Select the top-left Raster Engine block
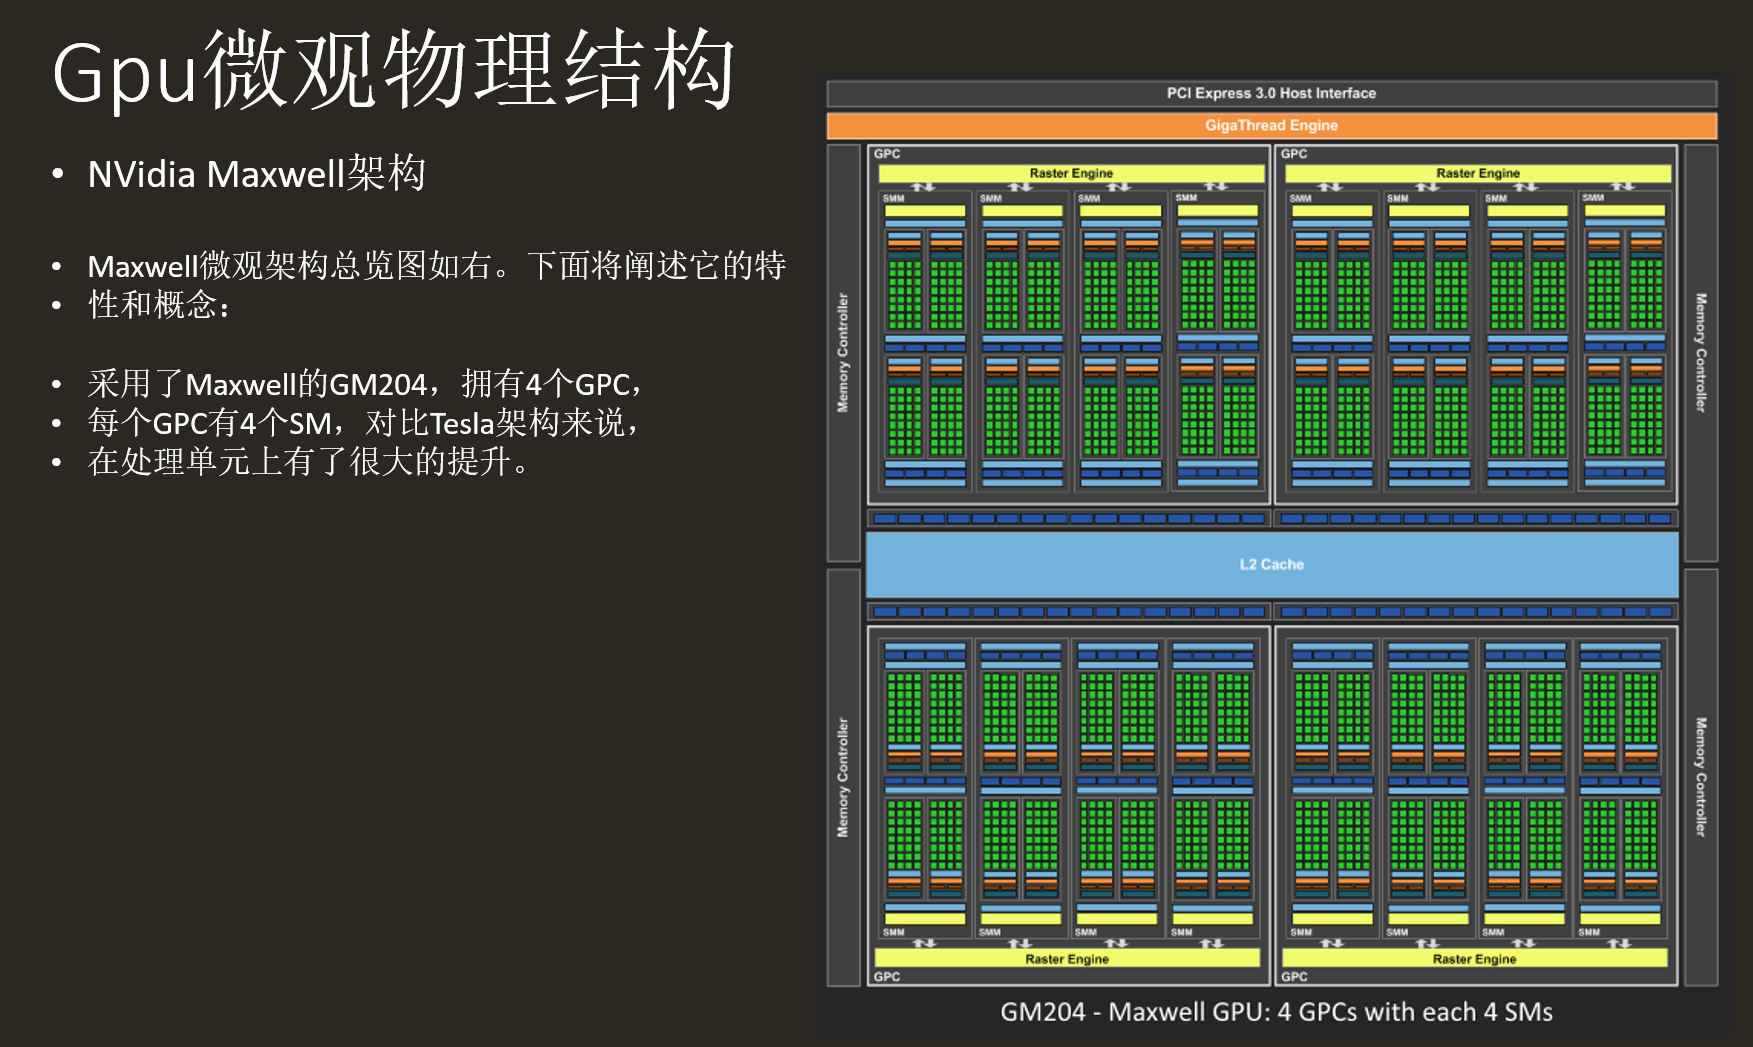The image size is (1753, 1047). click(x=1070, y=172)
